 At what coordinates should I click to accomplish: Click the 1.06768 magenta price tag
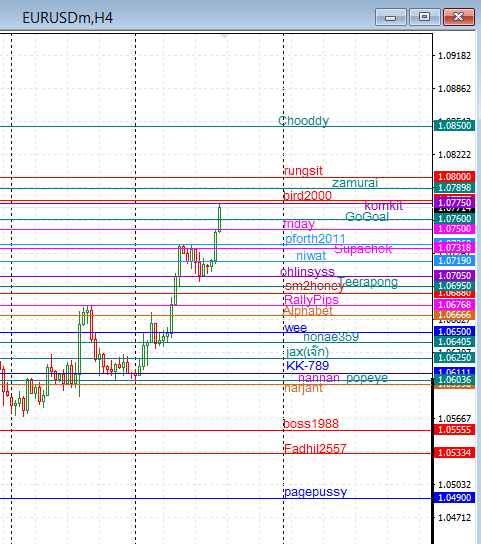click(x=454, y=305)
